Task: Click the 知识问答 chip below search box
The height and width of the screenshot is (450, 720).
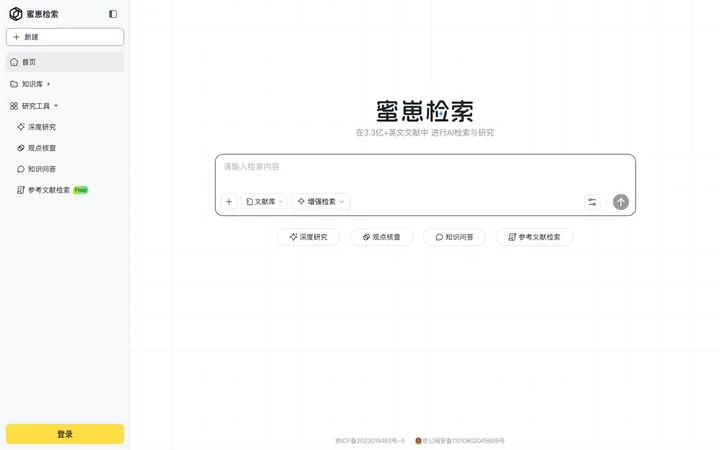Action: [455, 237]
